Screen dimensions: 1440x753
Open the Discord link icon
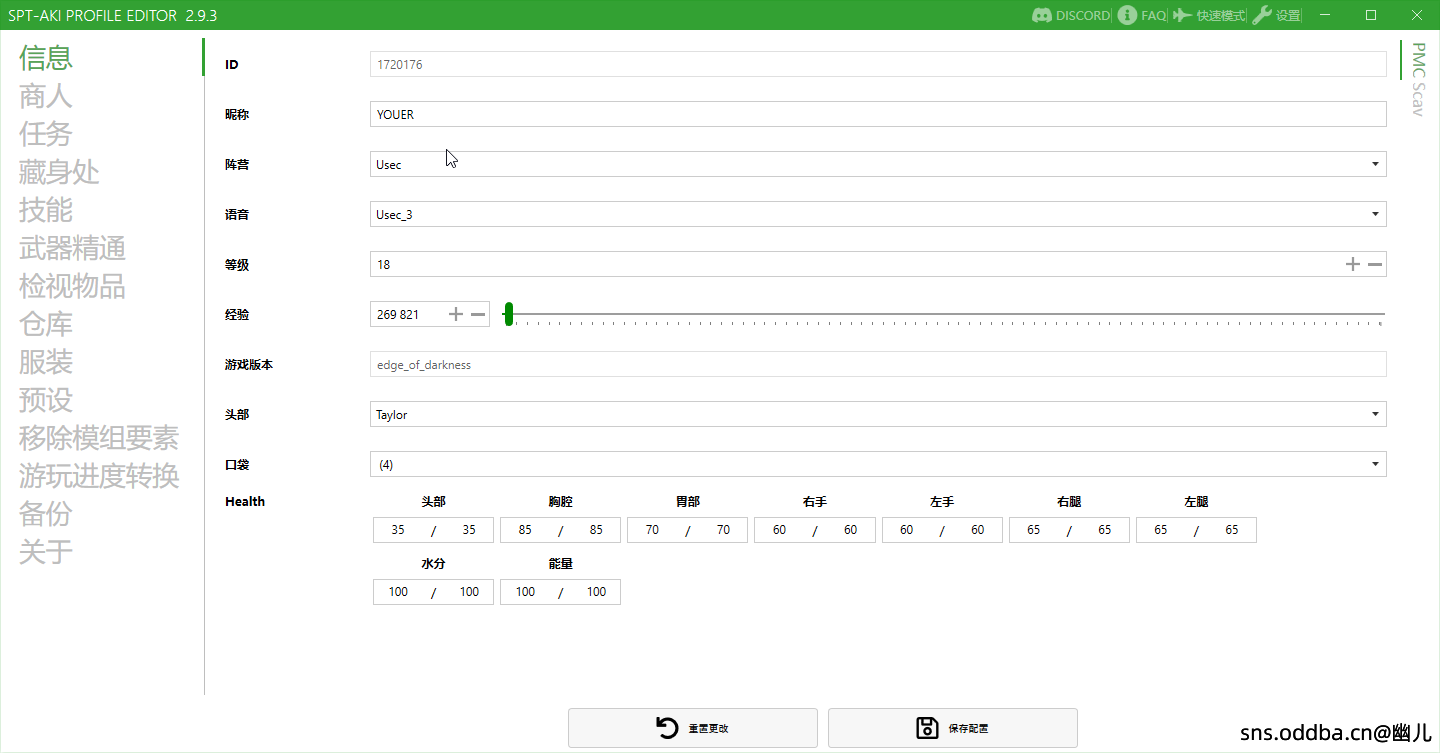point(1041,15)
